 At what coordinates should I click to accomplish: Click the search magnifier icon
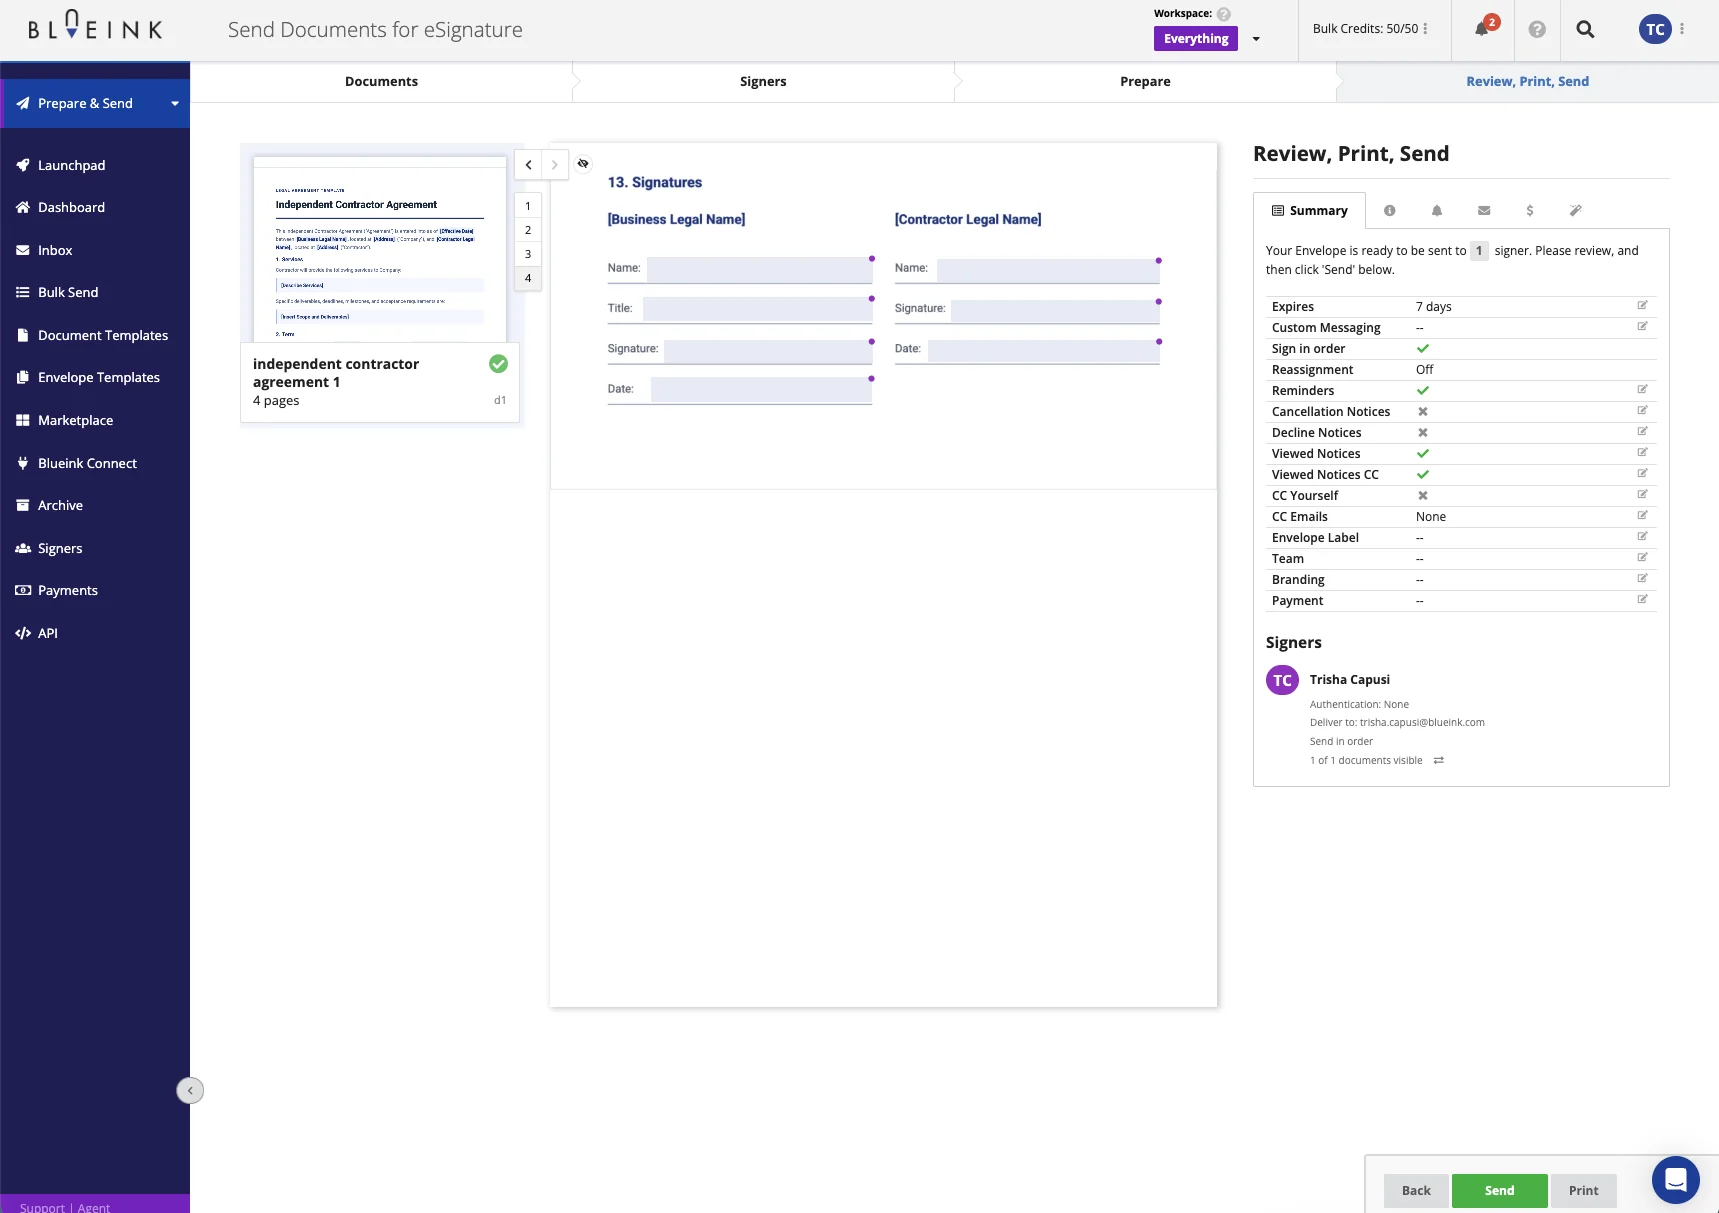(x=1585, y=29)
